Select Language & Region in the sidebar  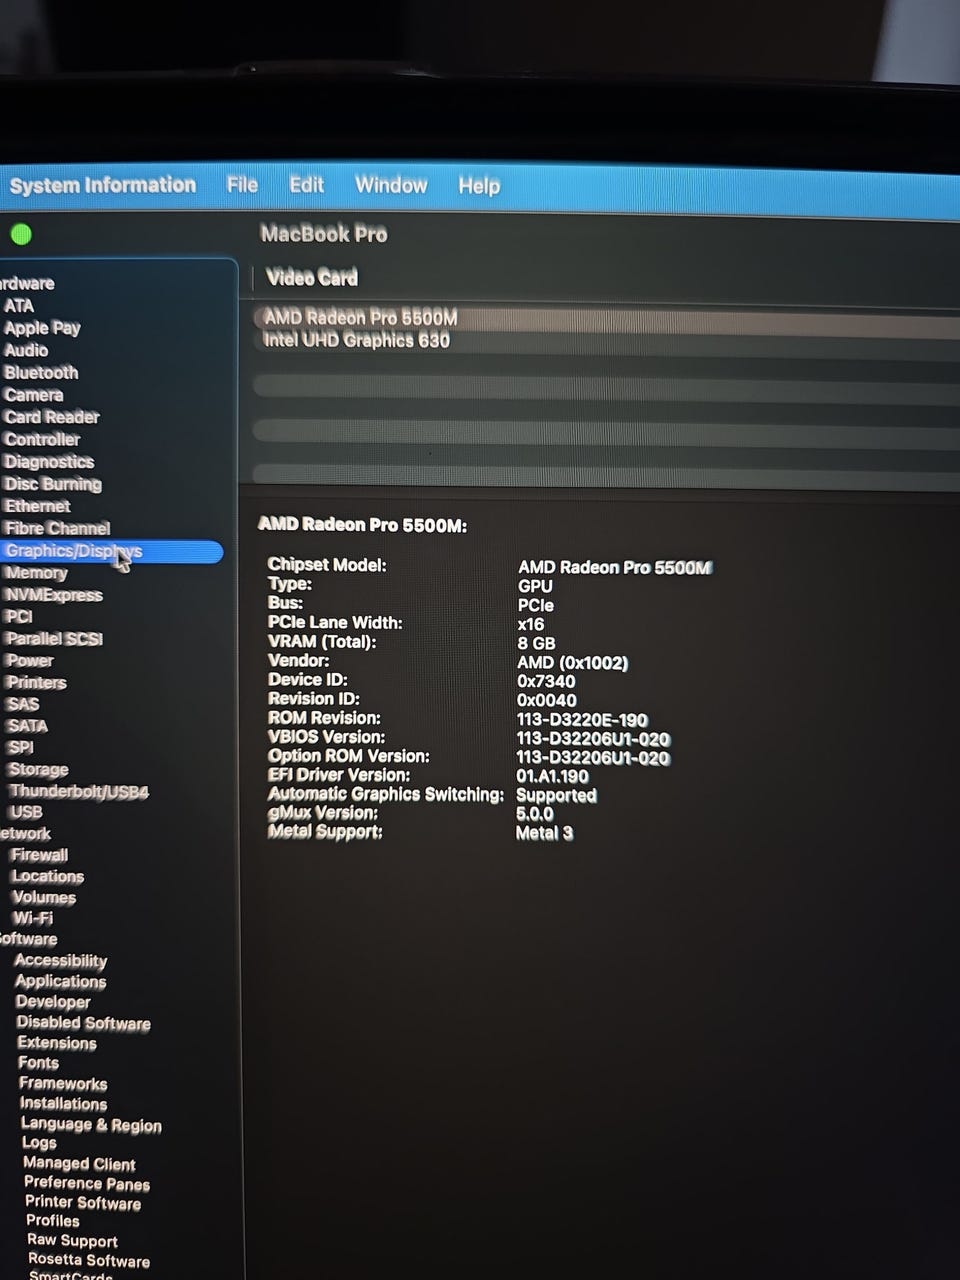tap(91, 1125)
